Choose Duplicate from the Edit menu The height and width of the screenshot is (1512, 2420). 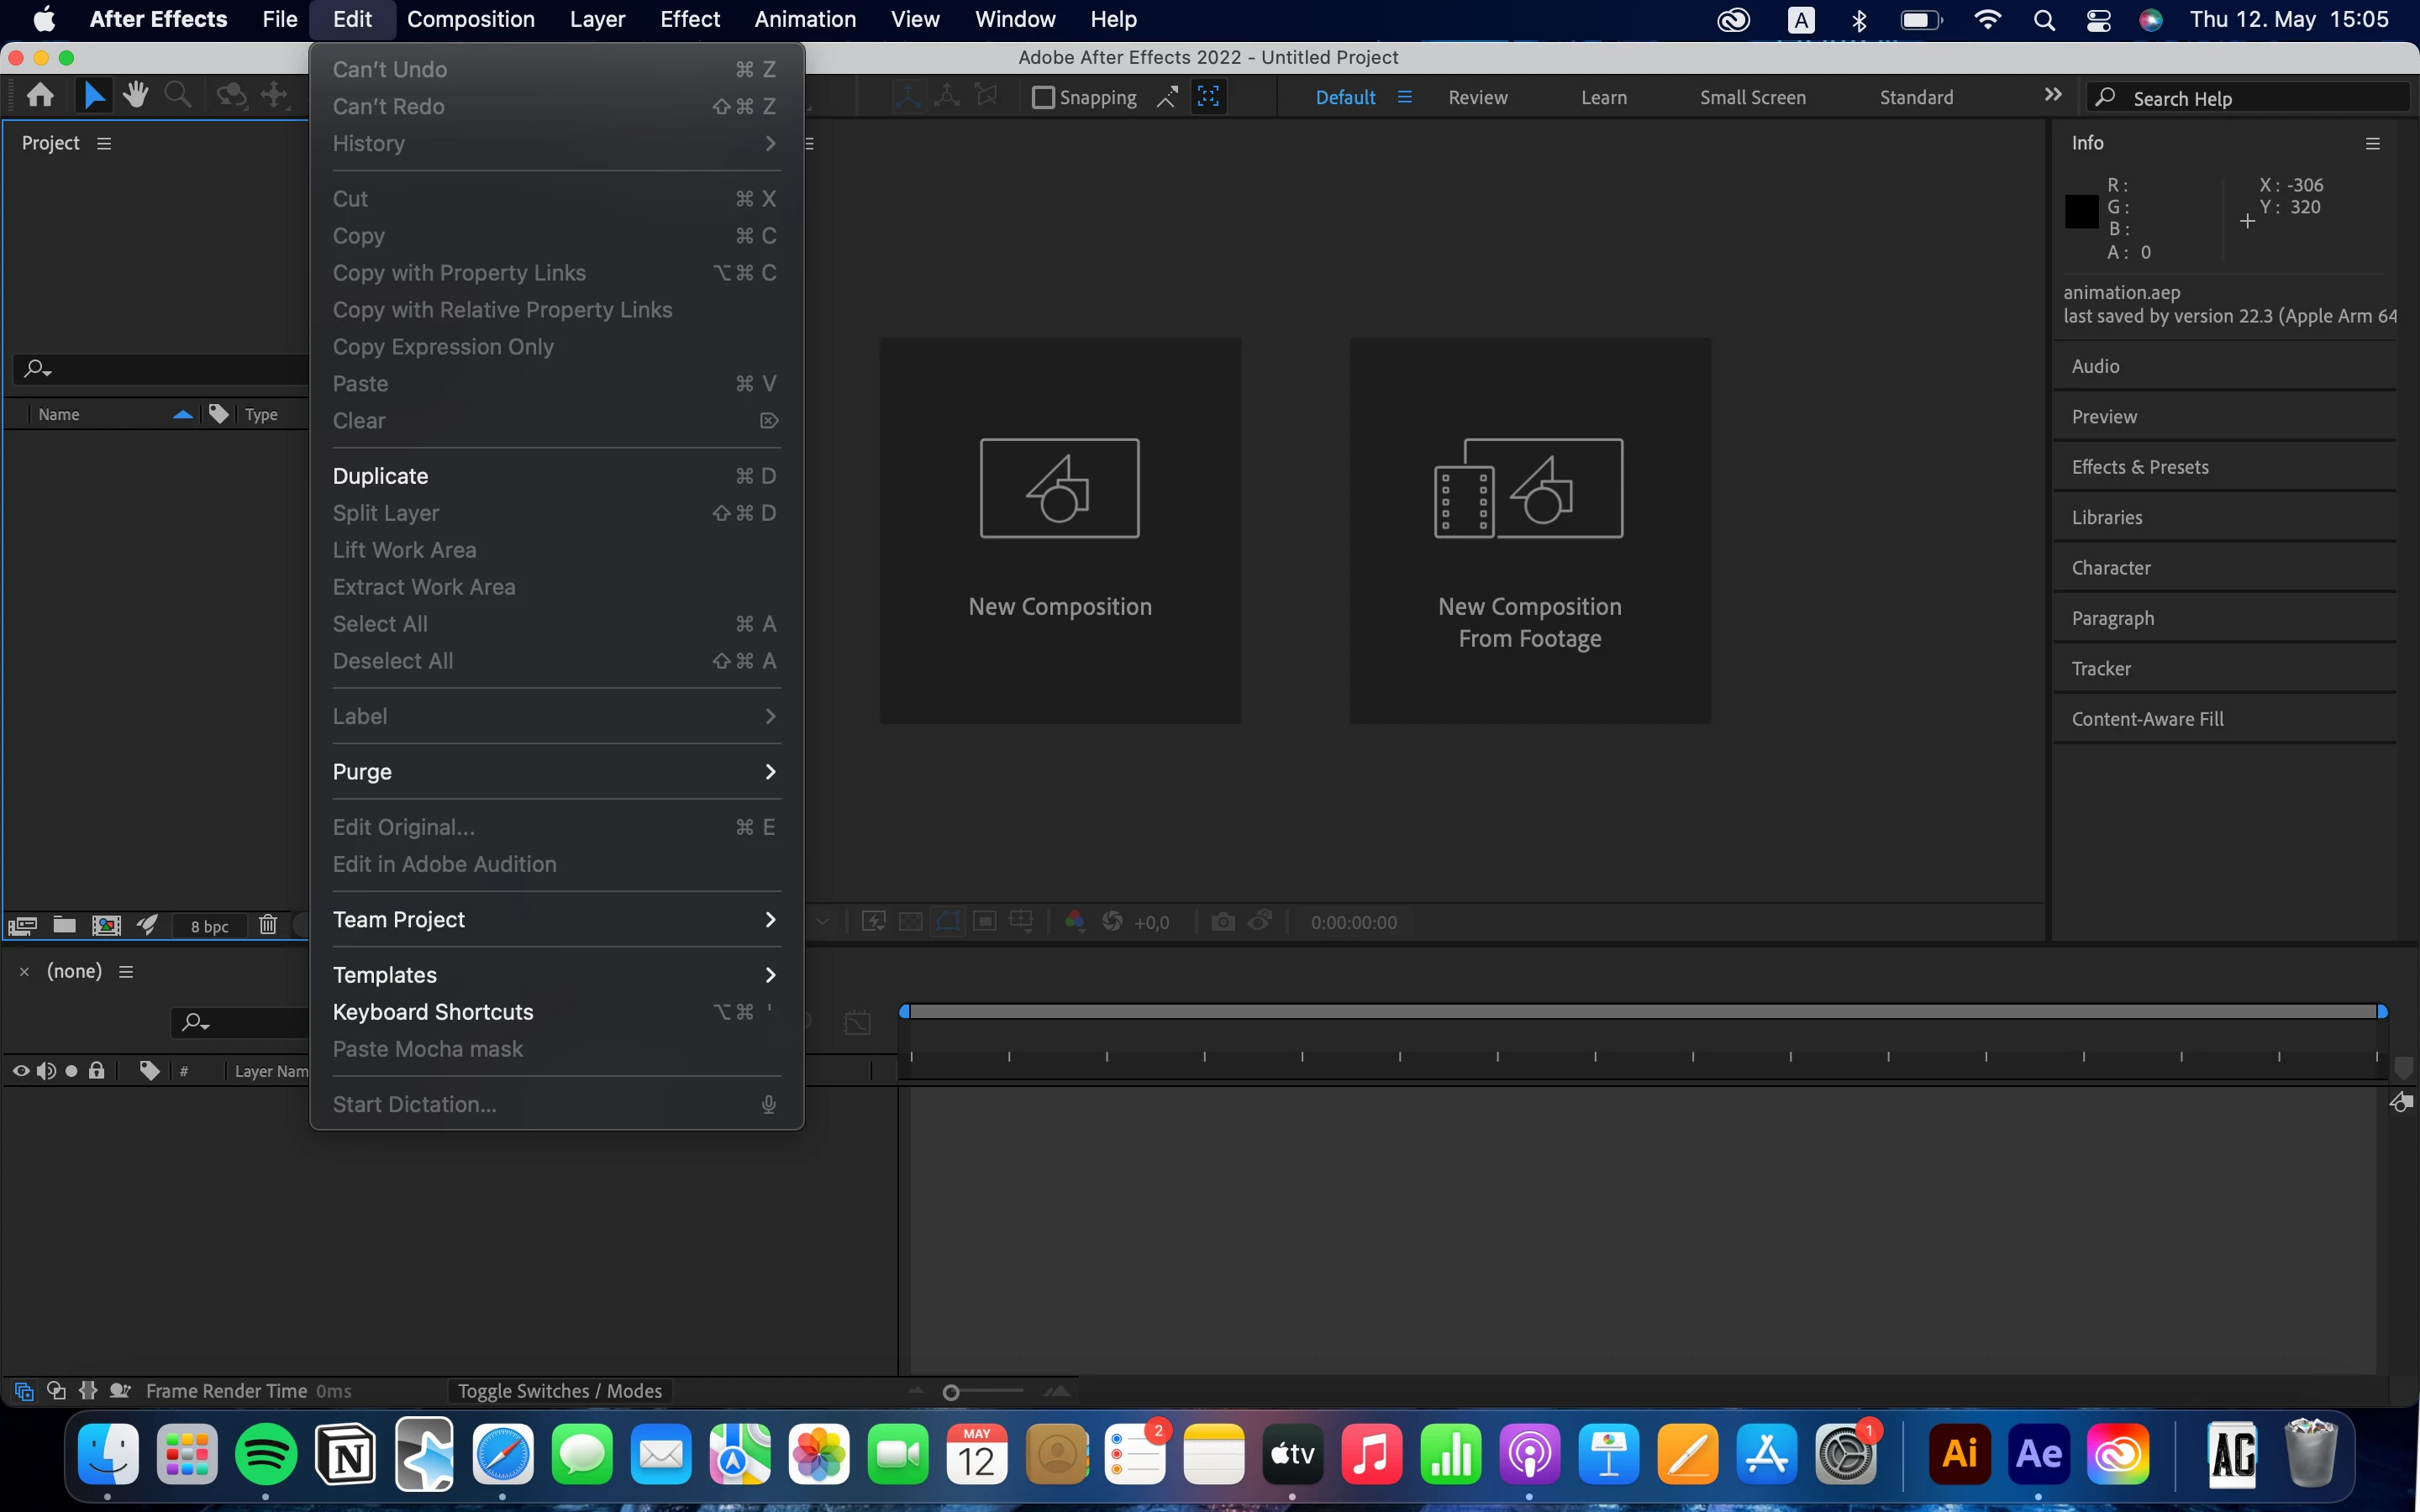pos(381,476)
